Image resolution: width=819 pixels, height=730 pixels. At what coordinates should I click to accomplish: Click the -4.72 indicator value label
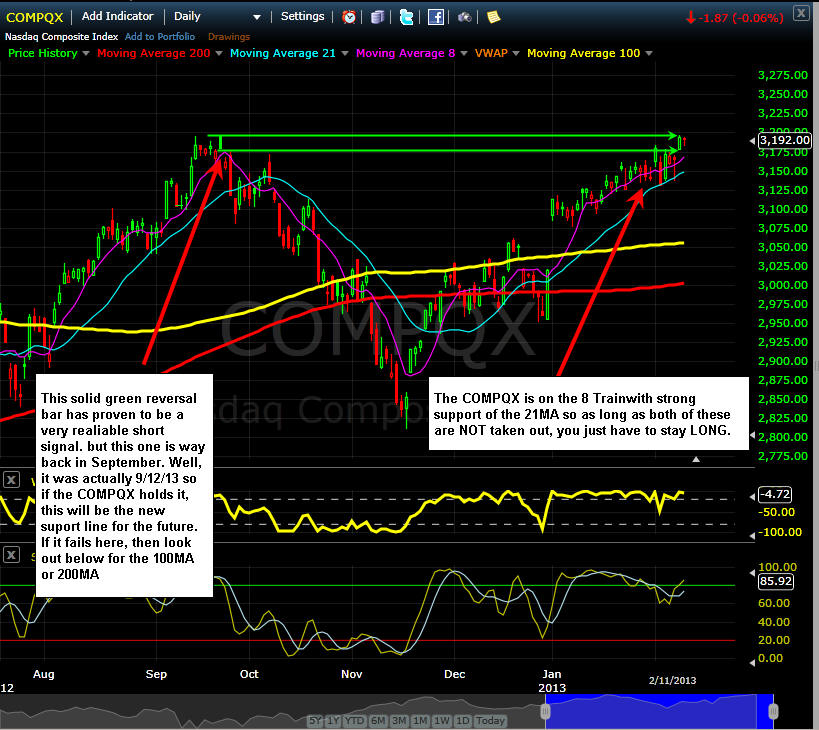(775, 494)
